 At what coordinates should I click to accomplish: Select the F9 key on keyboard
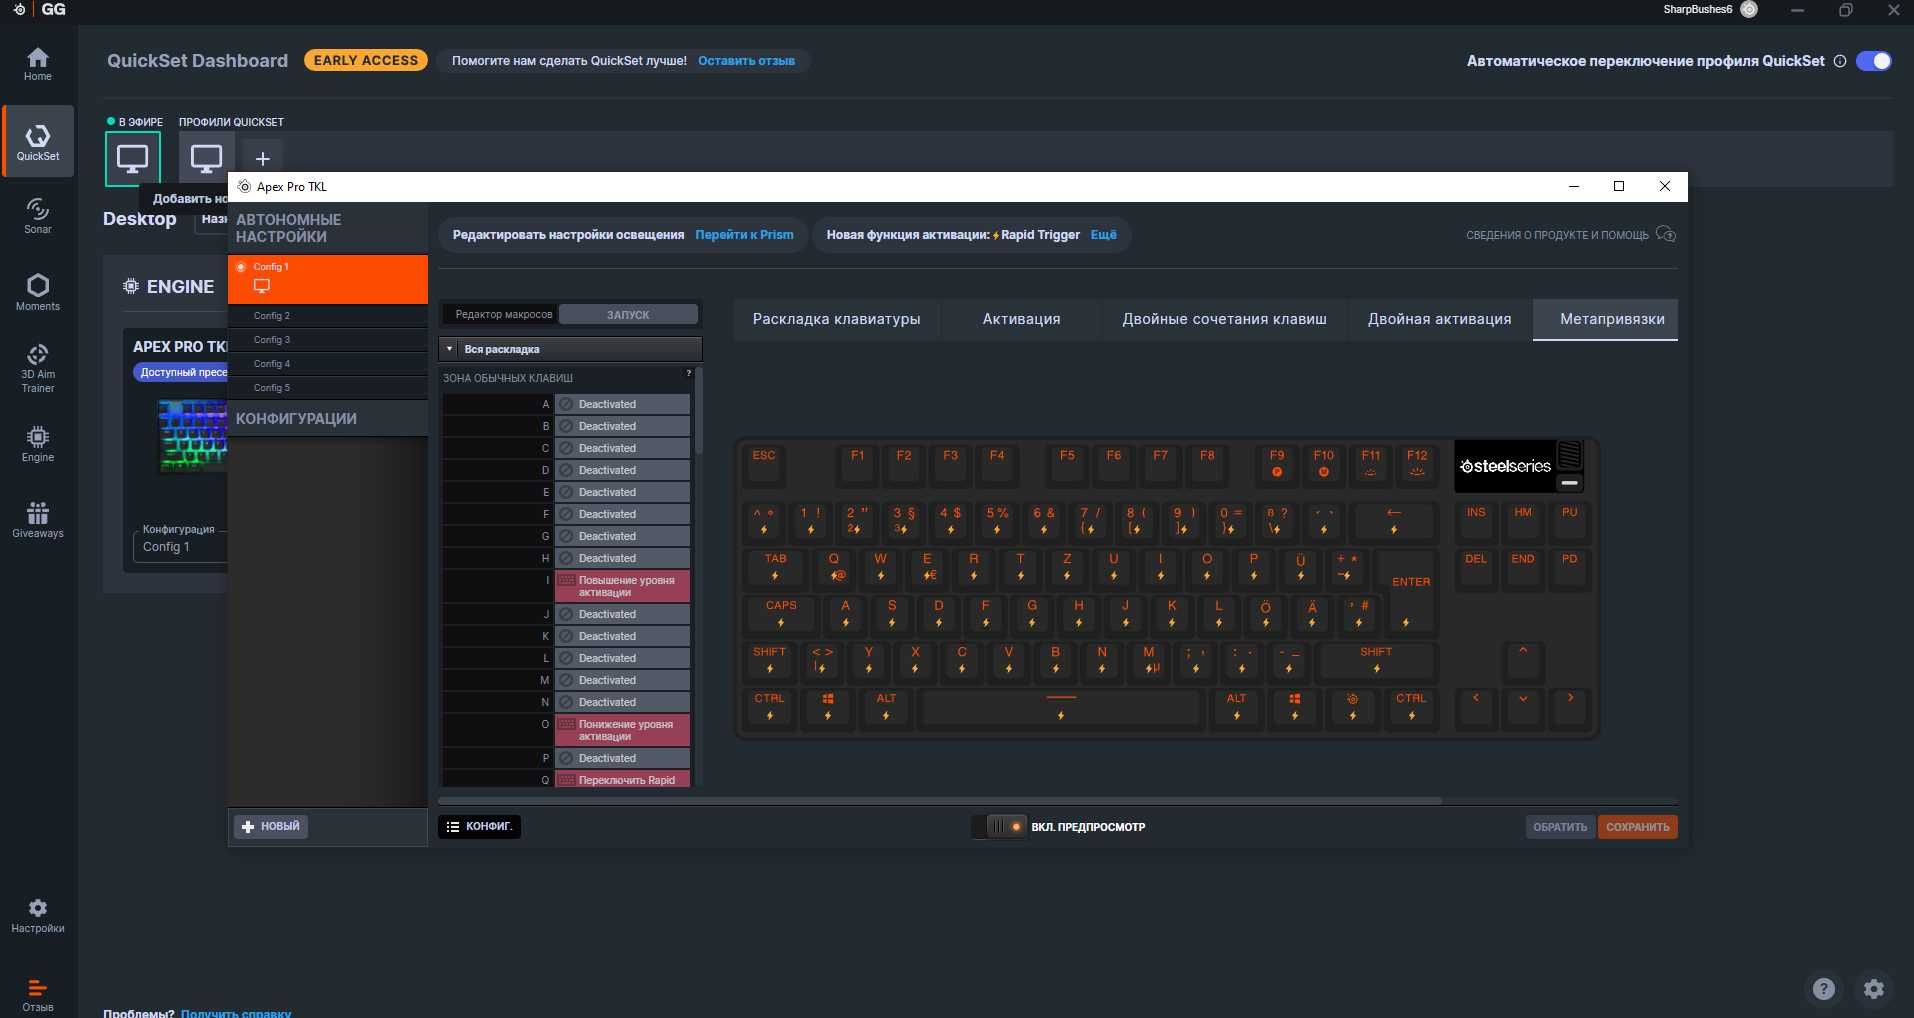pos(1277,464)
